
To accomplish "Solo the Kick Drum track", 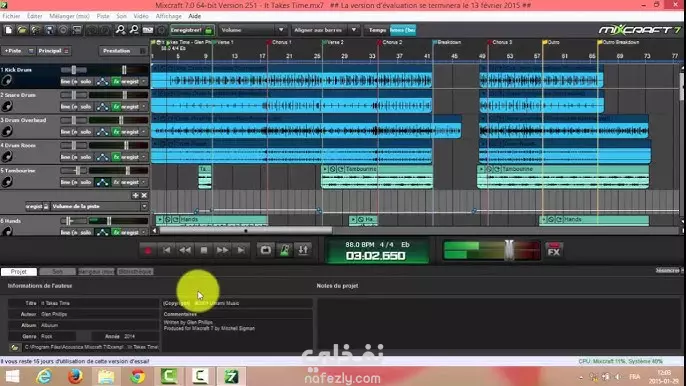I will click(86, 81).
